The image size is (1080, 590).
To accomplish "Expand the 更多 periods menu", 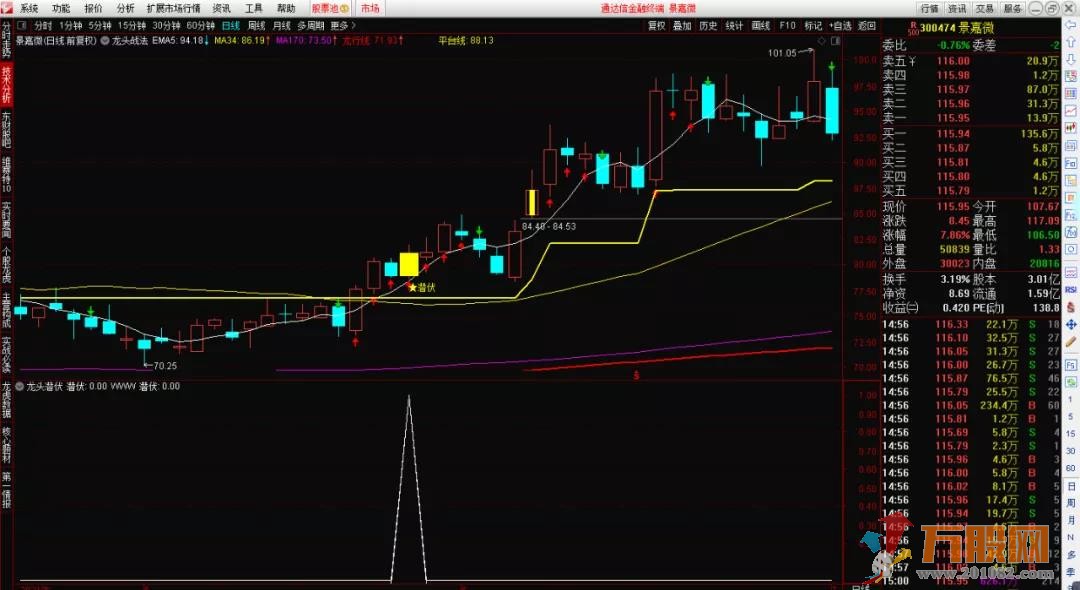I will click(x=343, y=25).
